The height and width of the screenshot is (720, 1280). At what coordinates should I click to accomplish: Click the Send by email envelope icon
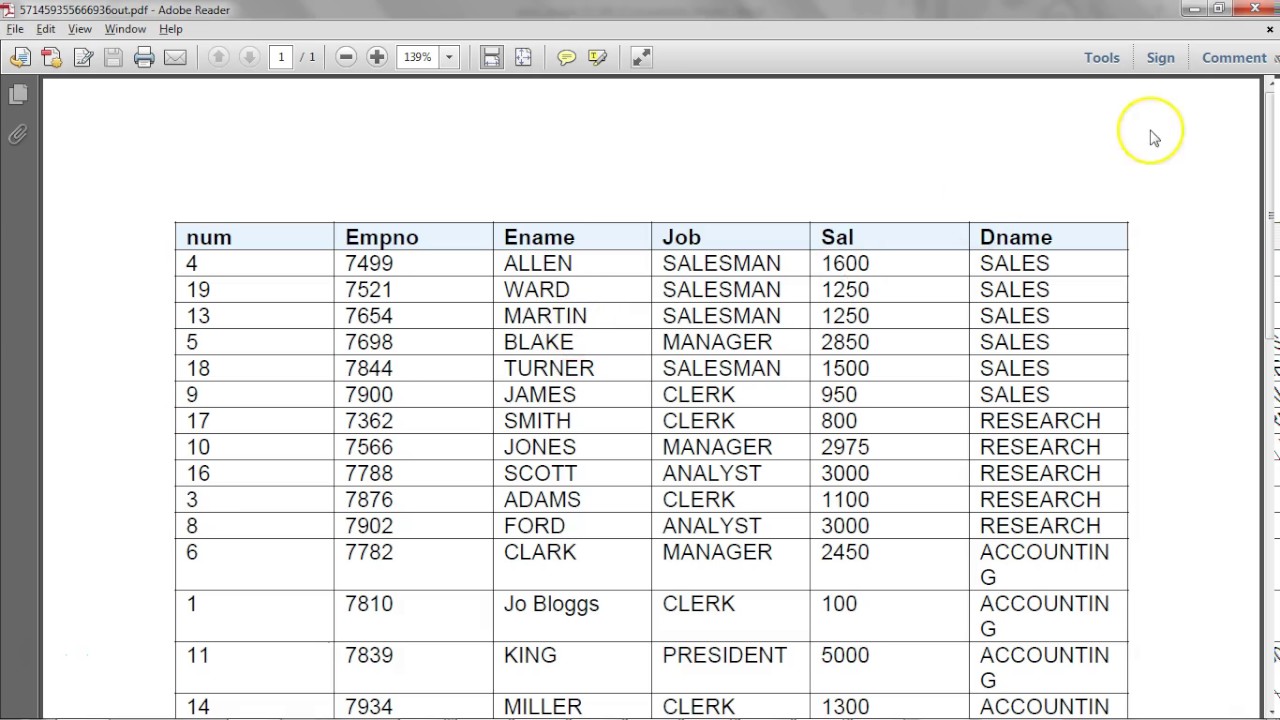pos(175,58)
